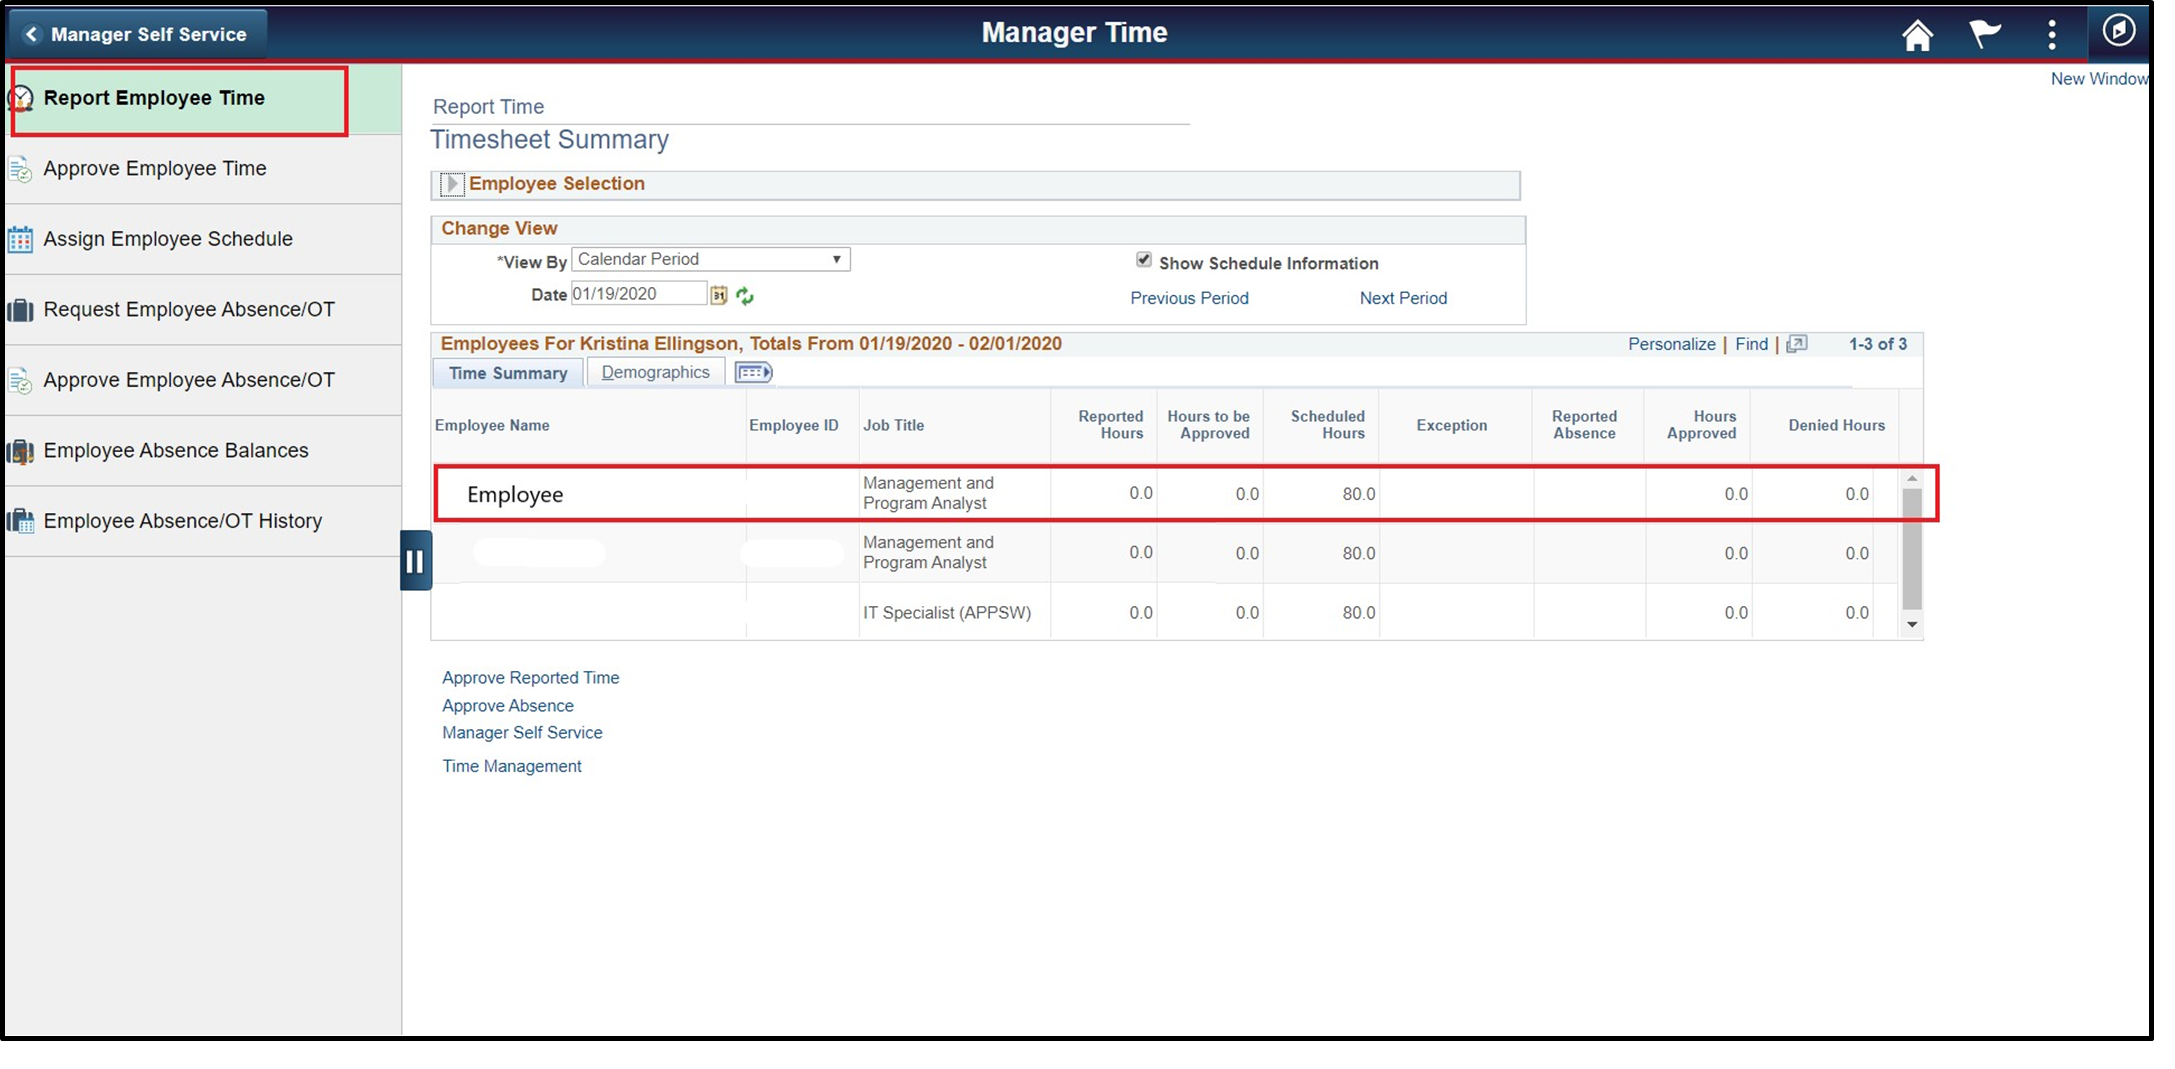Screen dimensions: 2175x1069
Task: Select the Assign Employee Schedule calendar icon
Action: click(20, 239)
